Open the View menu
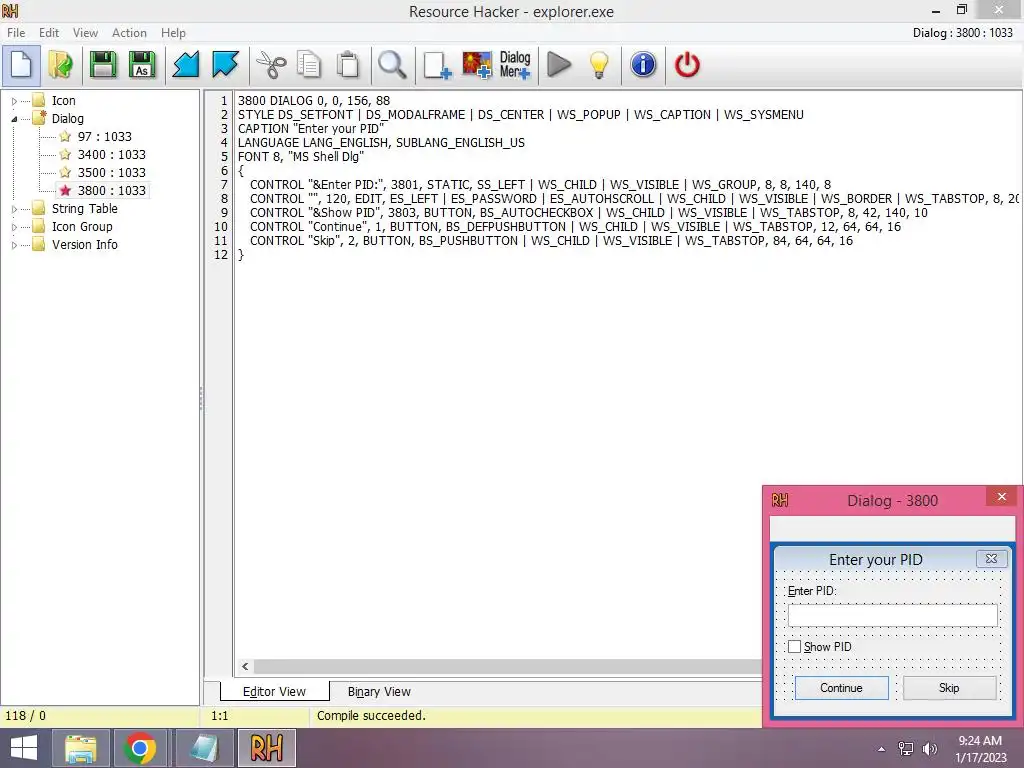Image resolution: width=1024 pixels, height=768 pixels. pyautogui.click(x=85, y=33)
